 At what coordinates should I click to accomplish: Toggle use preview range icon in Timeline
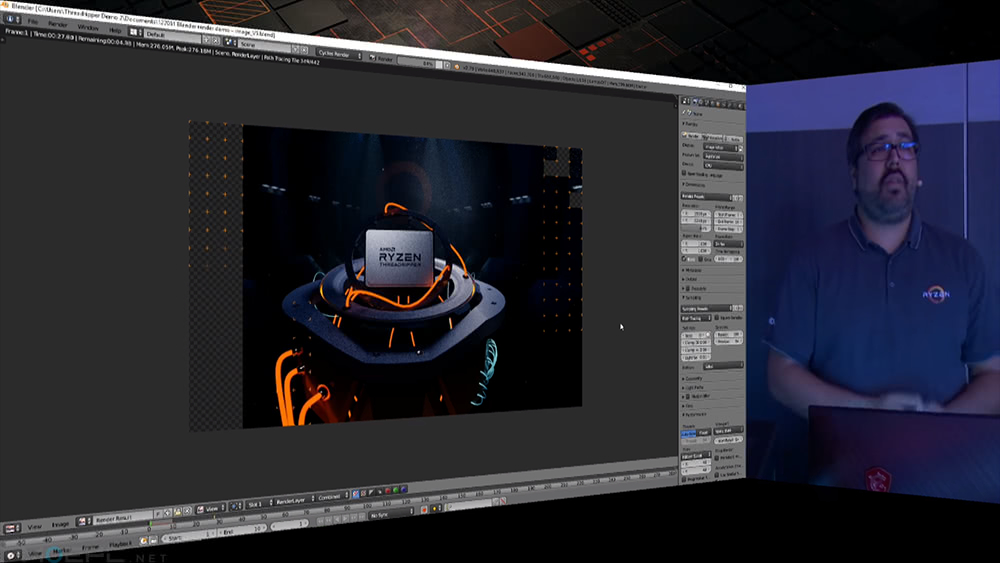coord(143,541)
